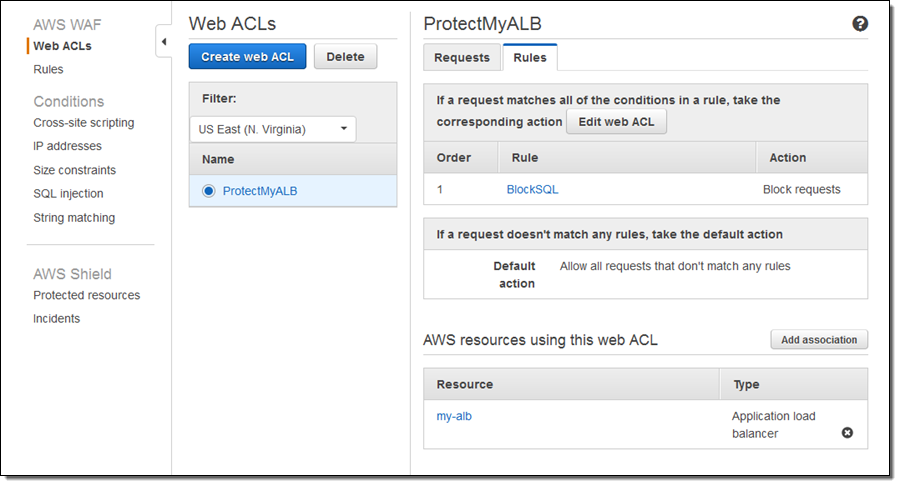Open the IP addresses conditions page
Viewport: 900px width, 486px height.
[x=68, y=146]
